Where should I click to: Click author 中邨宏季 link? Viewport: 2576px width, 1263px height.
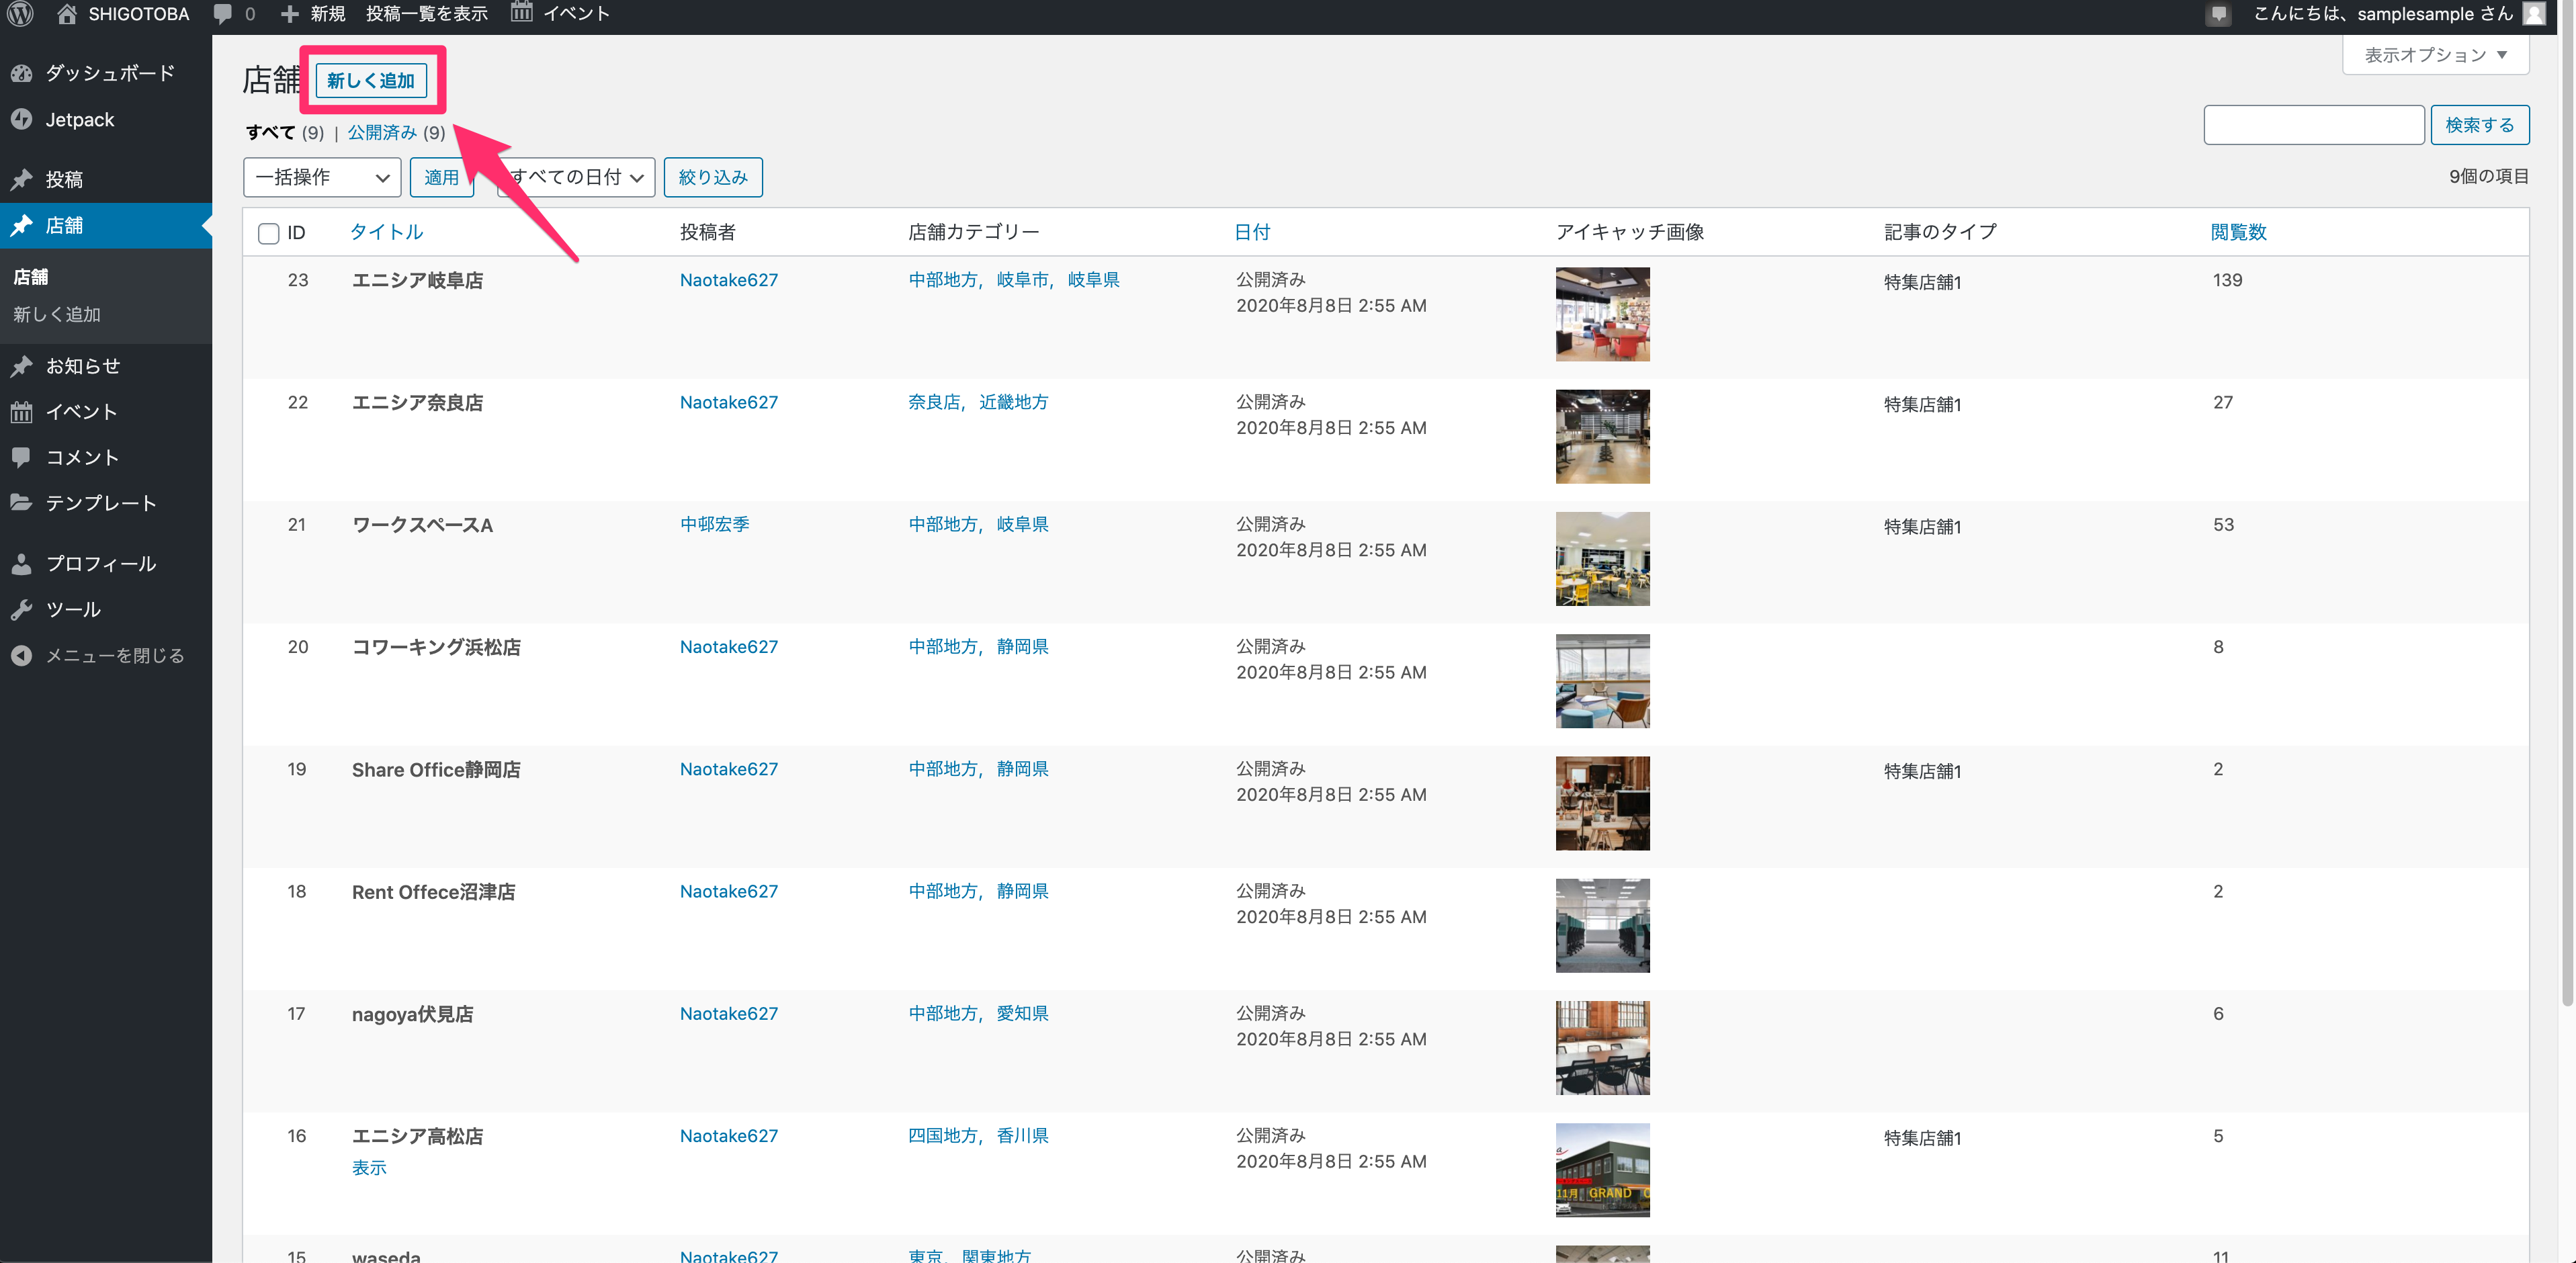pos(715,524)
